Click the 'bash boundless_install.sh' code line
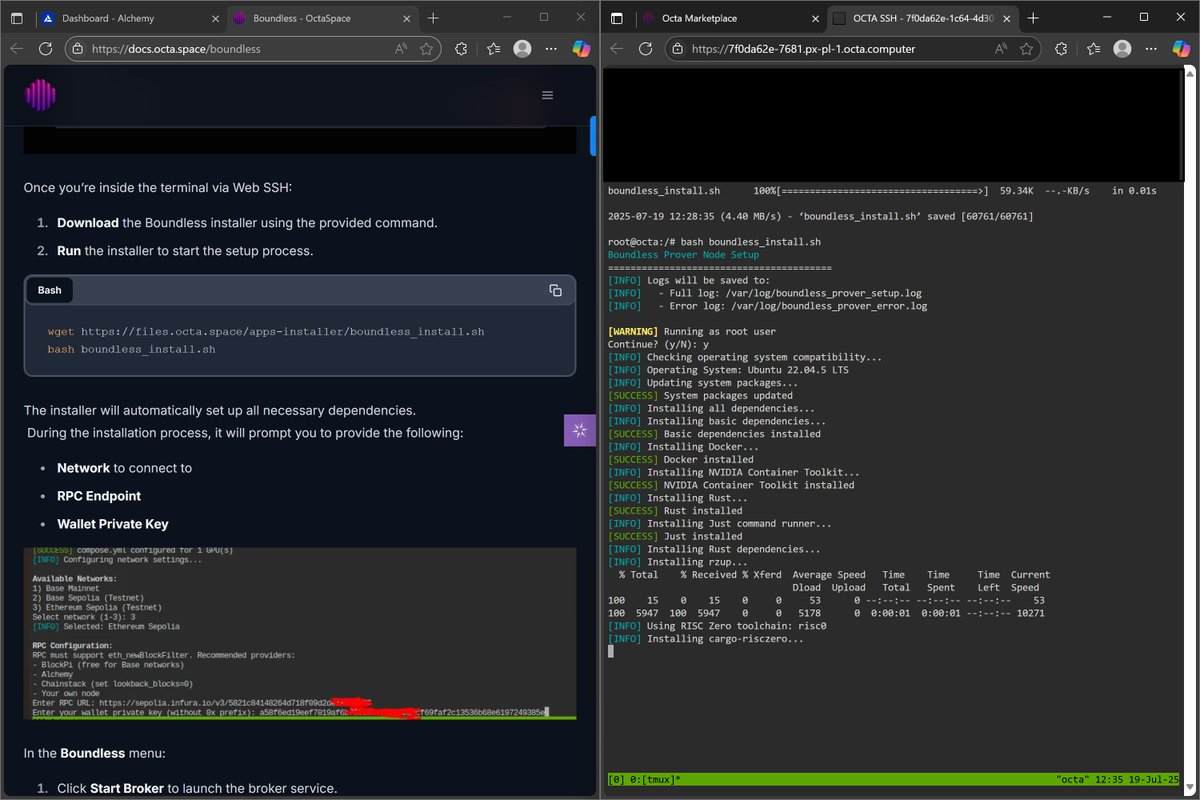Viewport: 1200px width, 800px height. [x=131, y=349]
